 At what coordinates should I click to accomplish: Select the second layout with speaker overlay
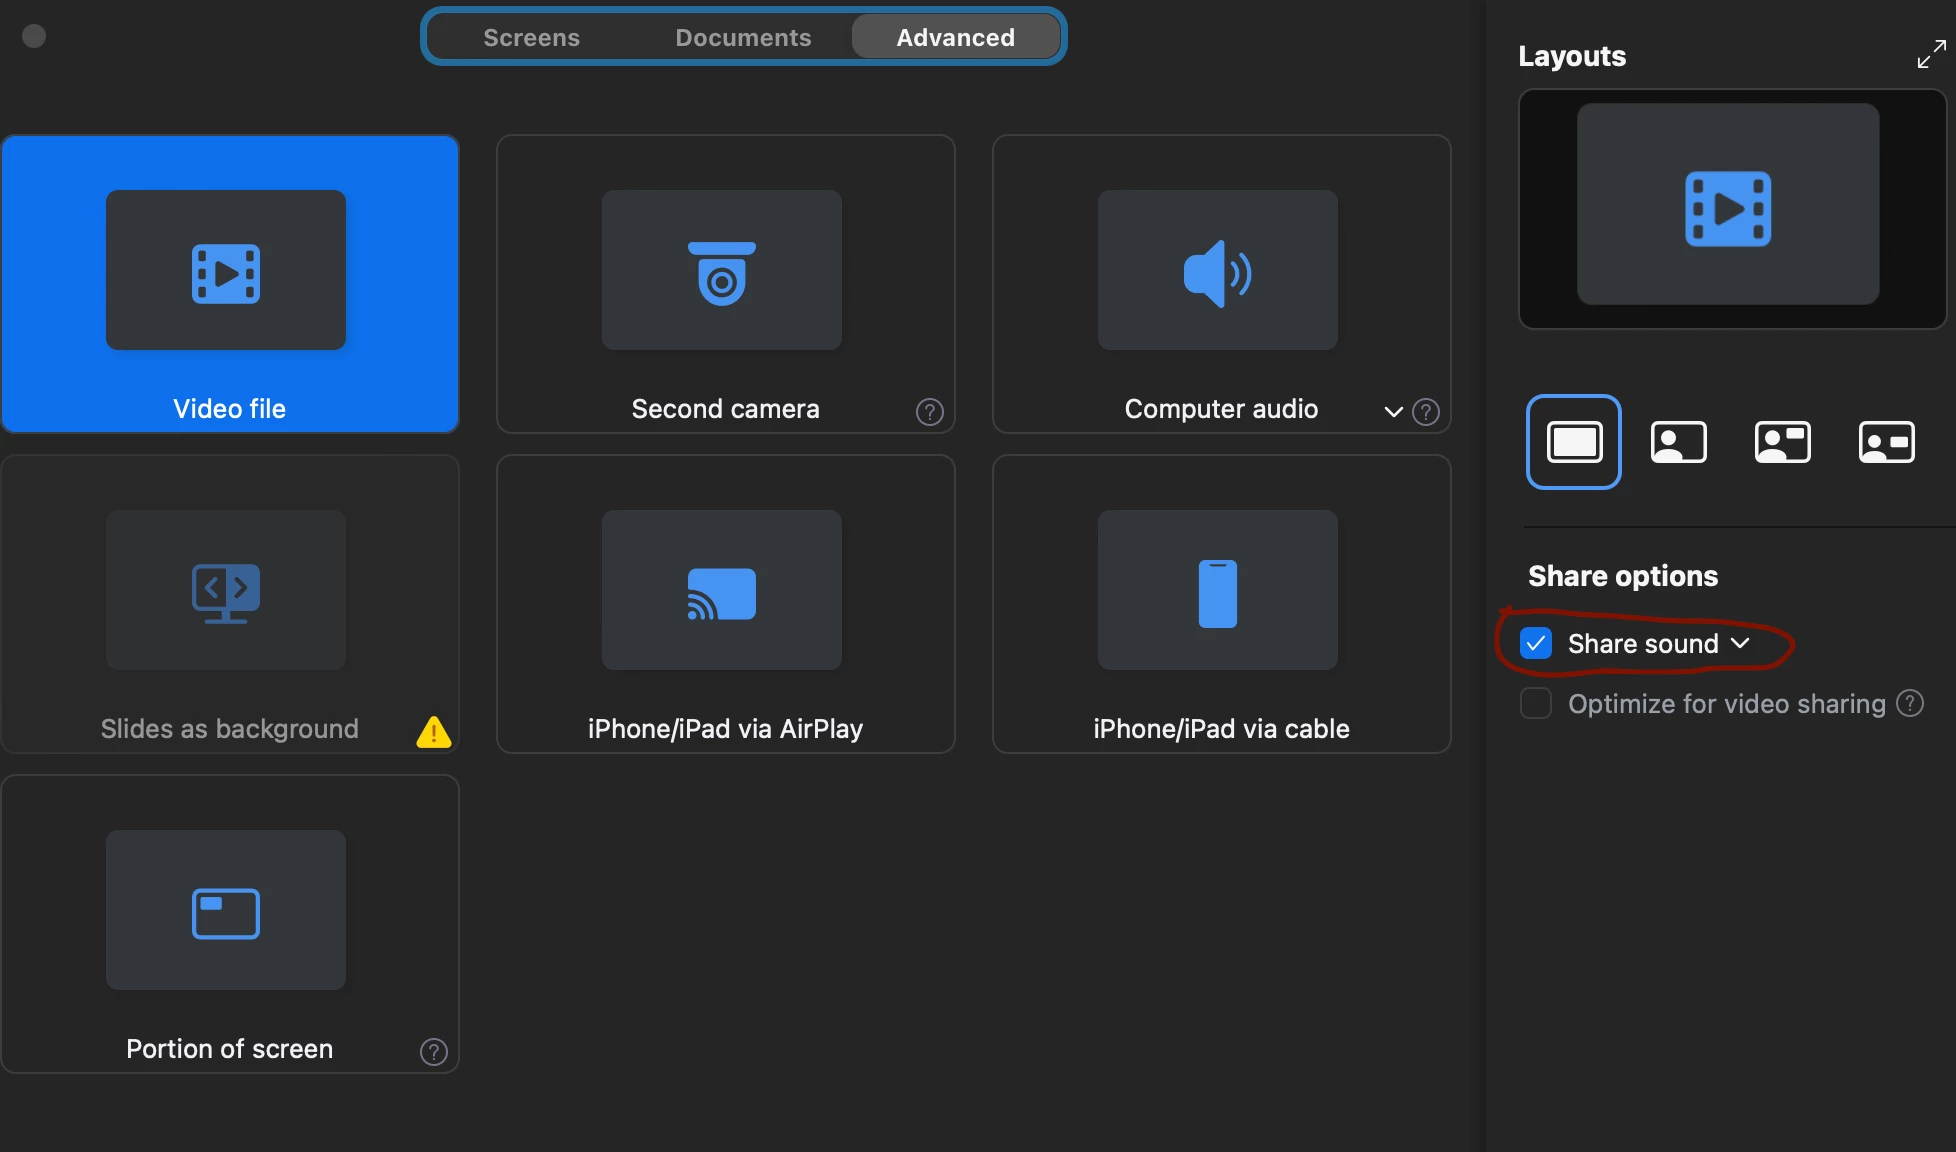[x=1678, y=442]
